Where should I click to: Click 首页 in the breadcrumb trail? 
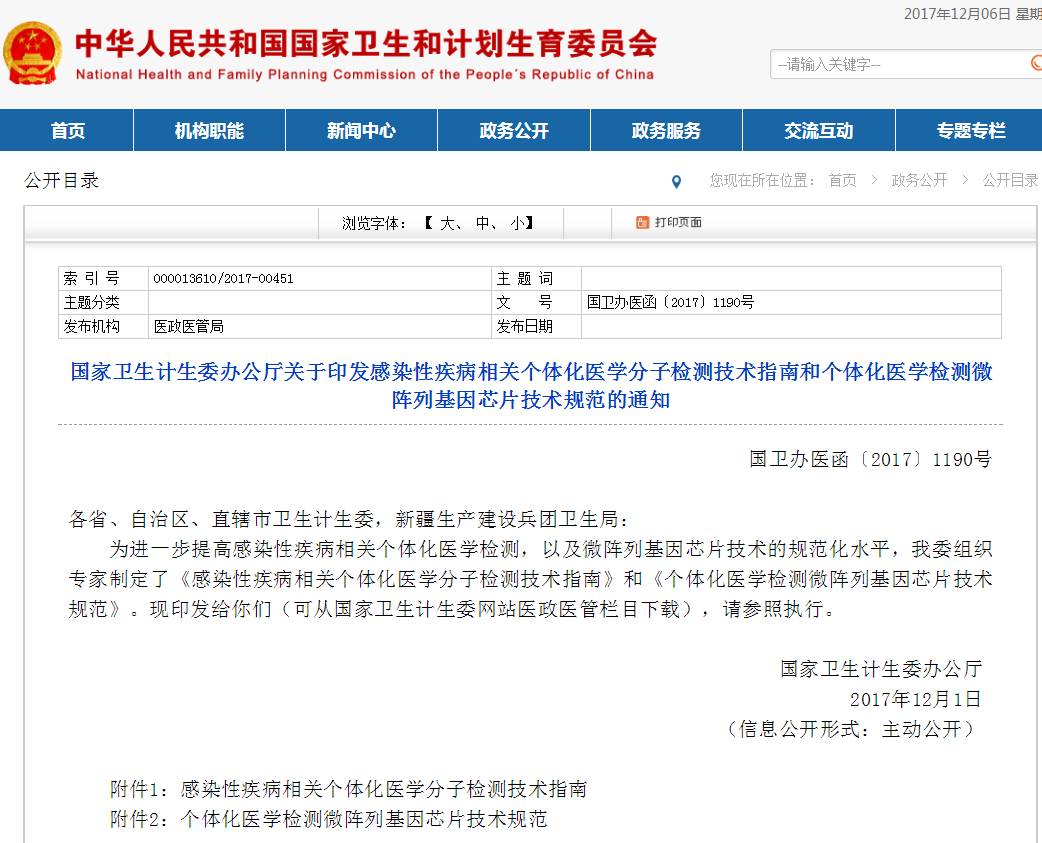coord(842,180)
